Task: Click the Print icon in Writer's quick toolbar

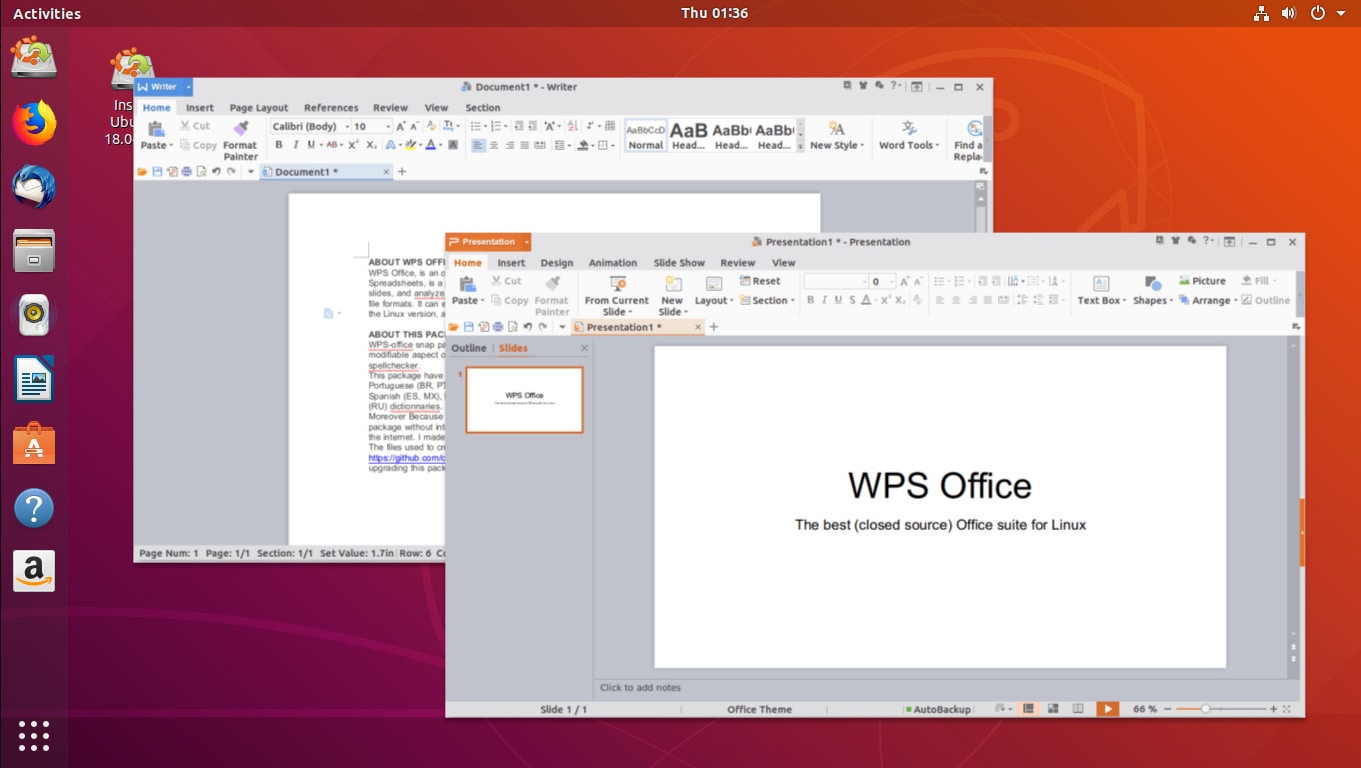Action: tap(186, 171)
